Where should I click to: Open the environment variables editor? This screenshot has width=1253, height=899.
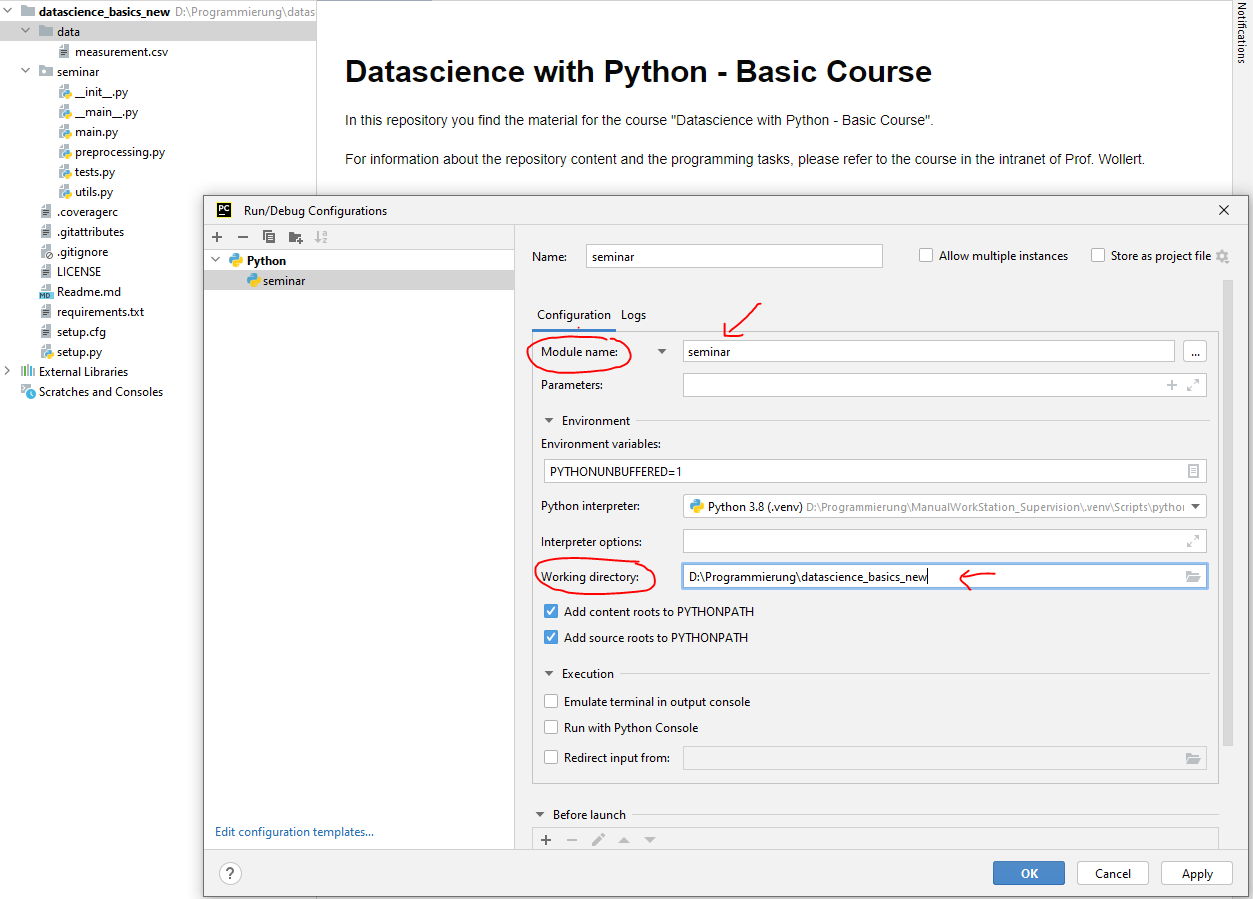(1192, 471)
